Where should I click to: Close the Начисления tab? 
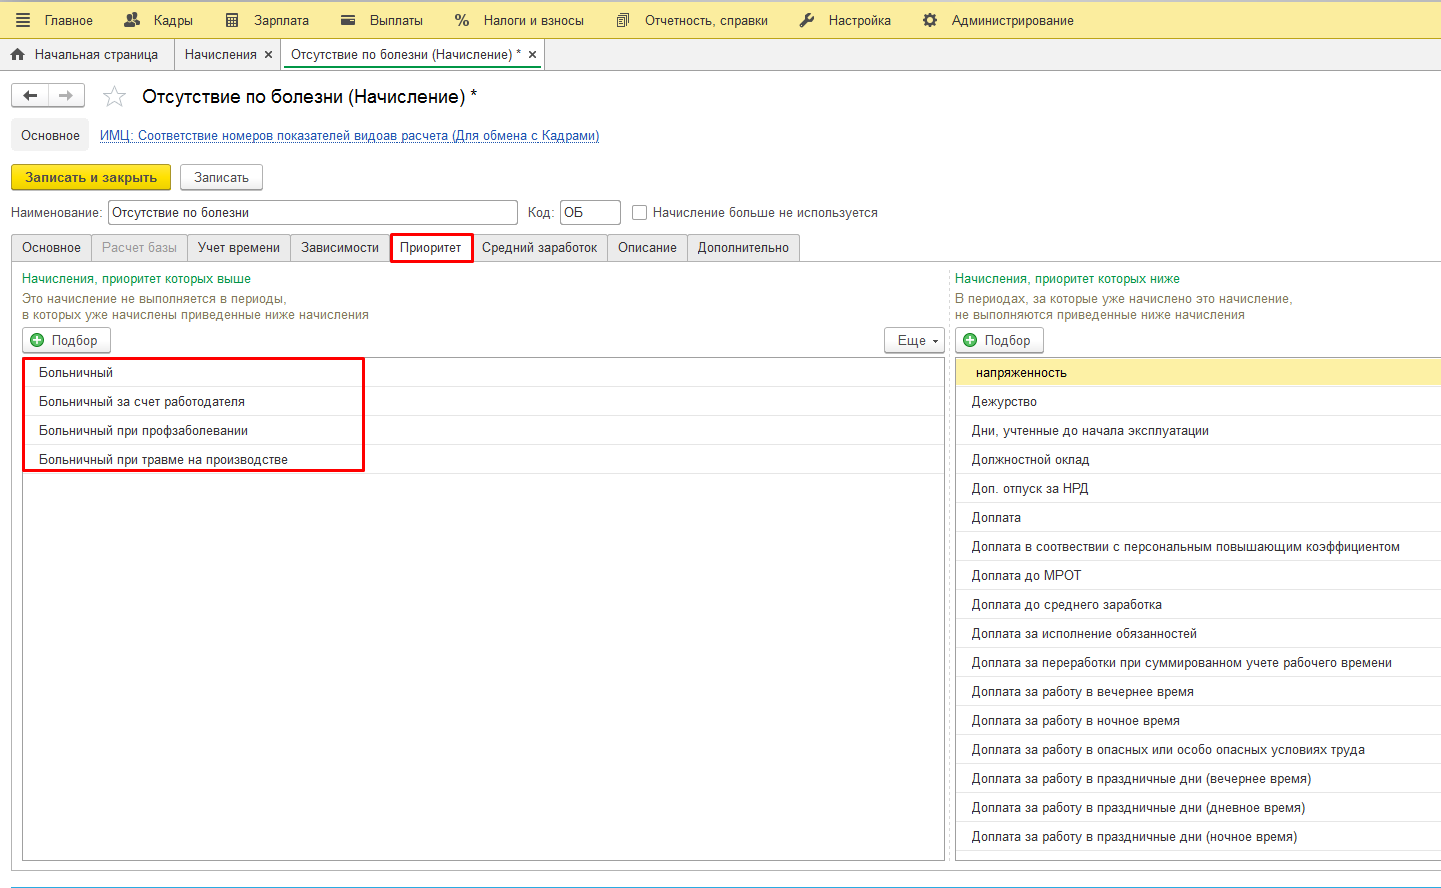[x=268, y=55]
